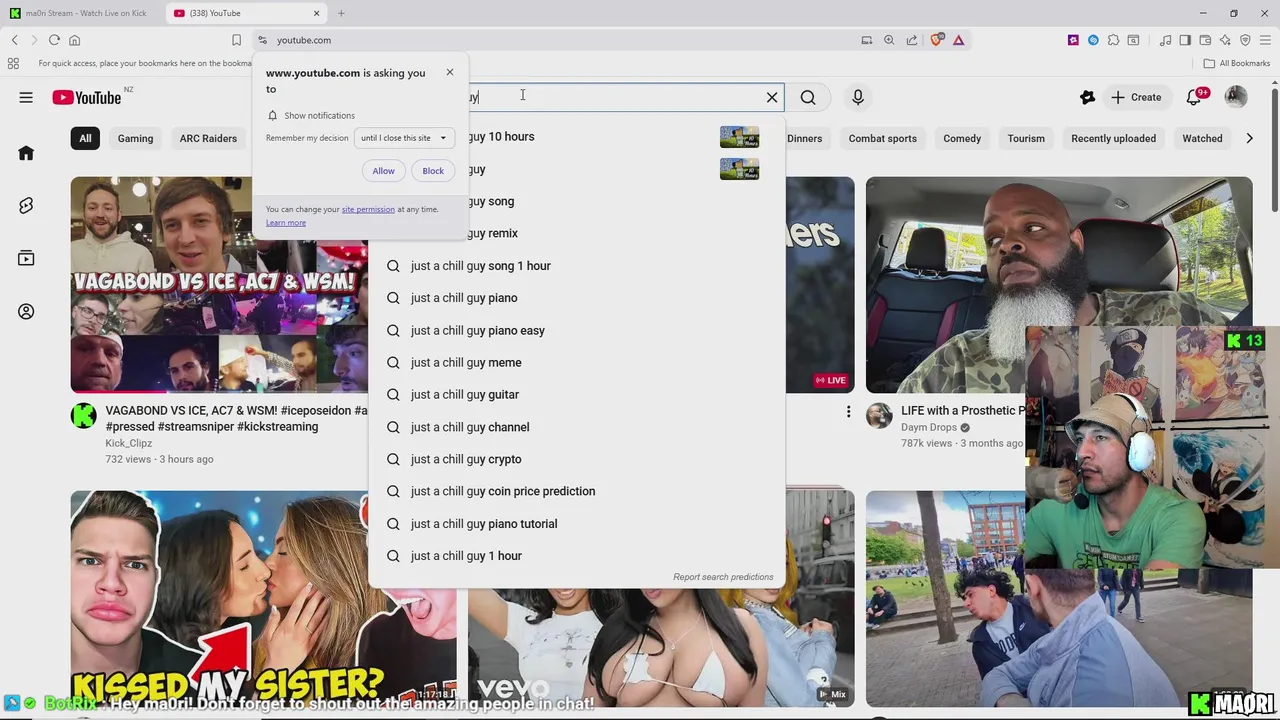Select the Combat sports filter chip
1280x720 pixels.
tap(882, 138)
